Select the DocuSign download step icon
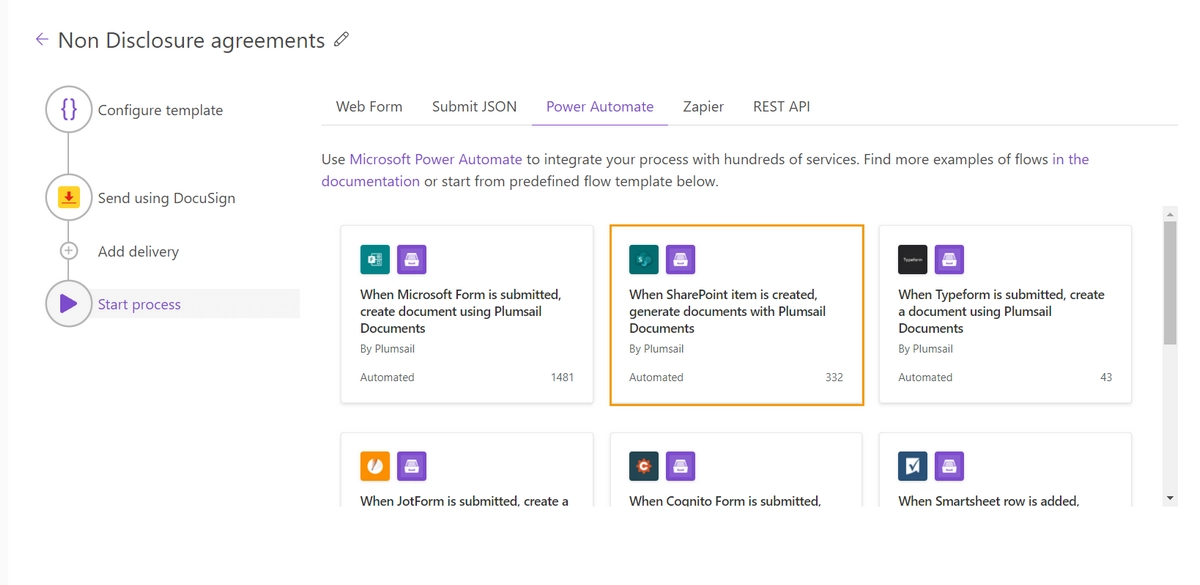This screenshot has height=585, width=1200. click(68, 198)
